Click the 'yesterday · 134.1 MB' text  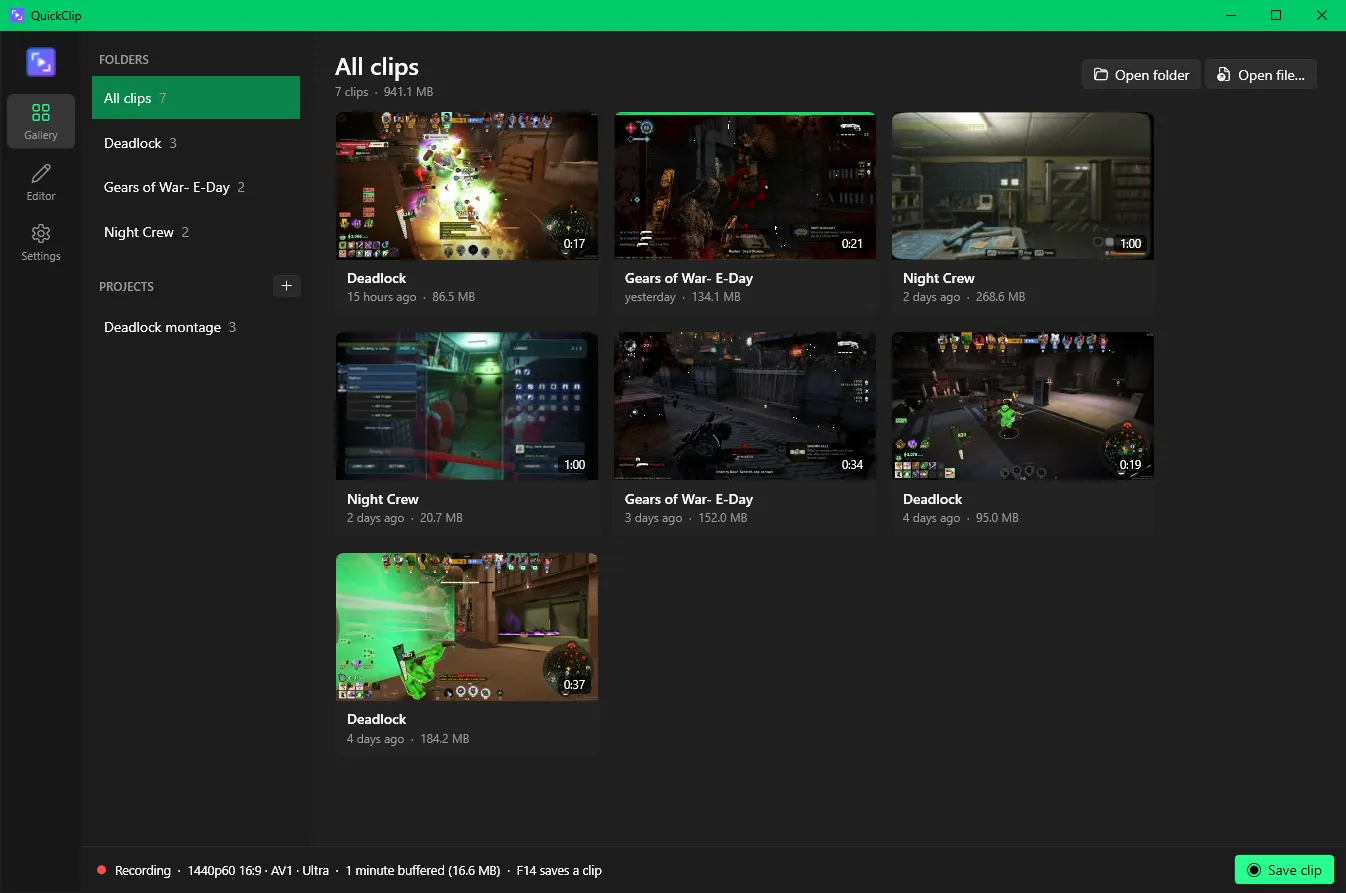pyautogui.click(x=683, y=297)
